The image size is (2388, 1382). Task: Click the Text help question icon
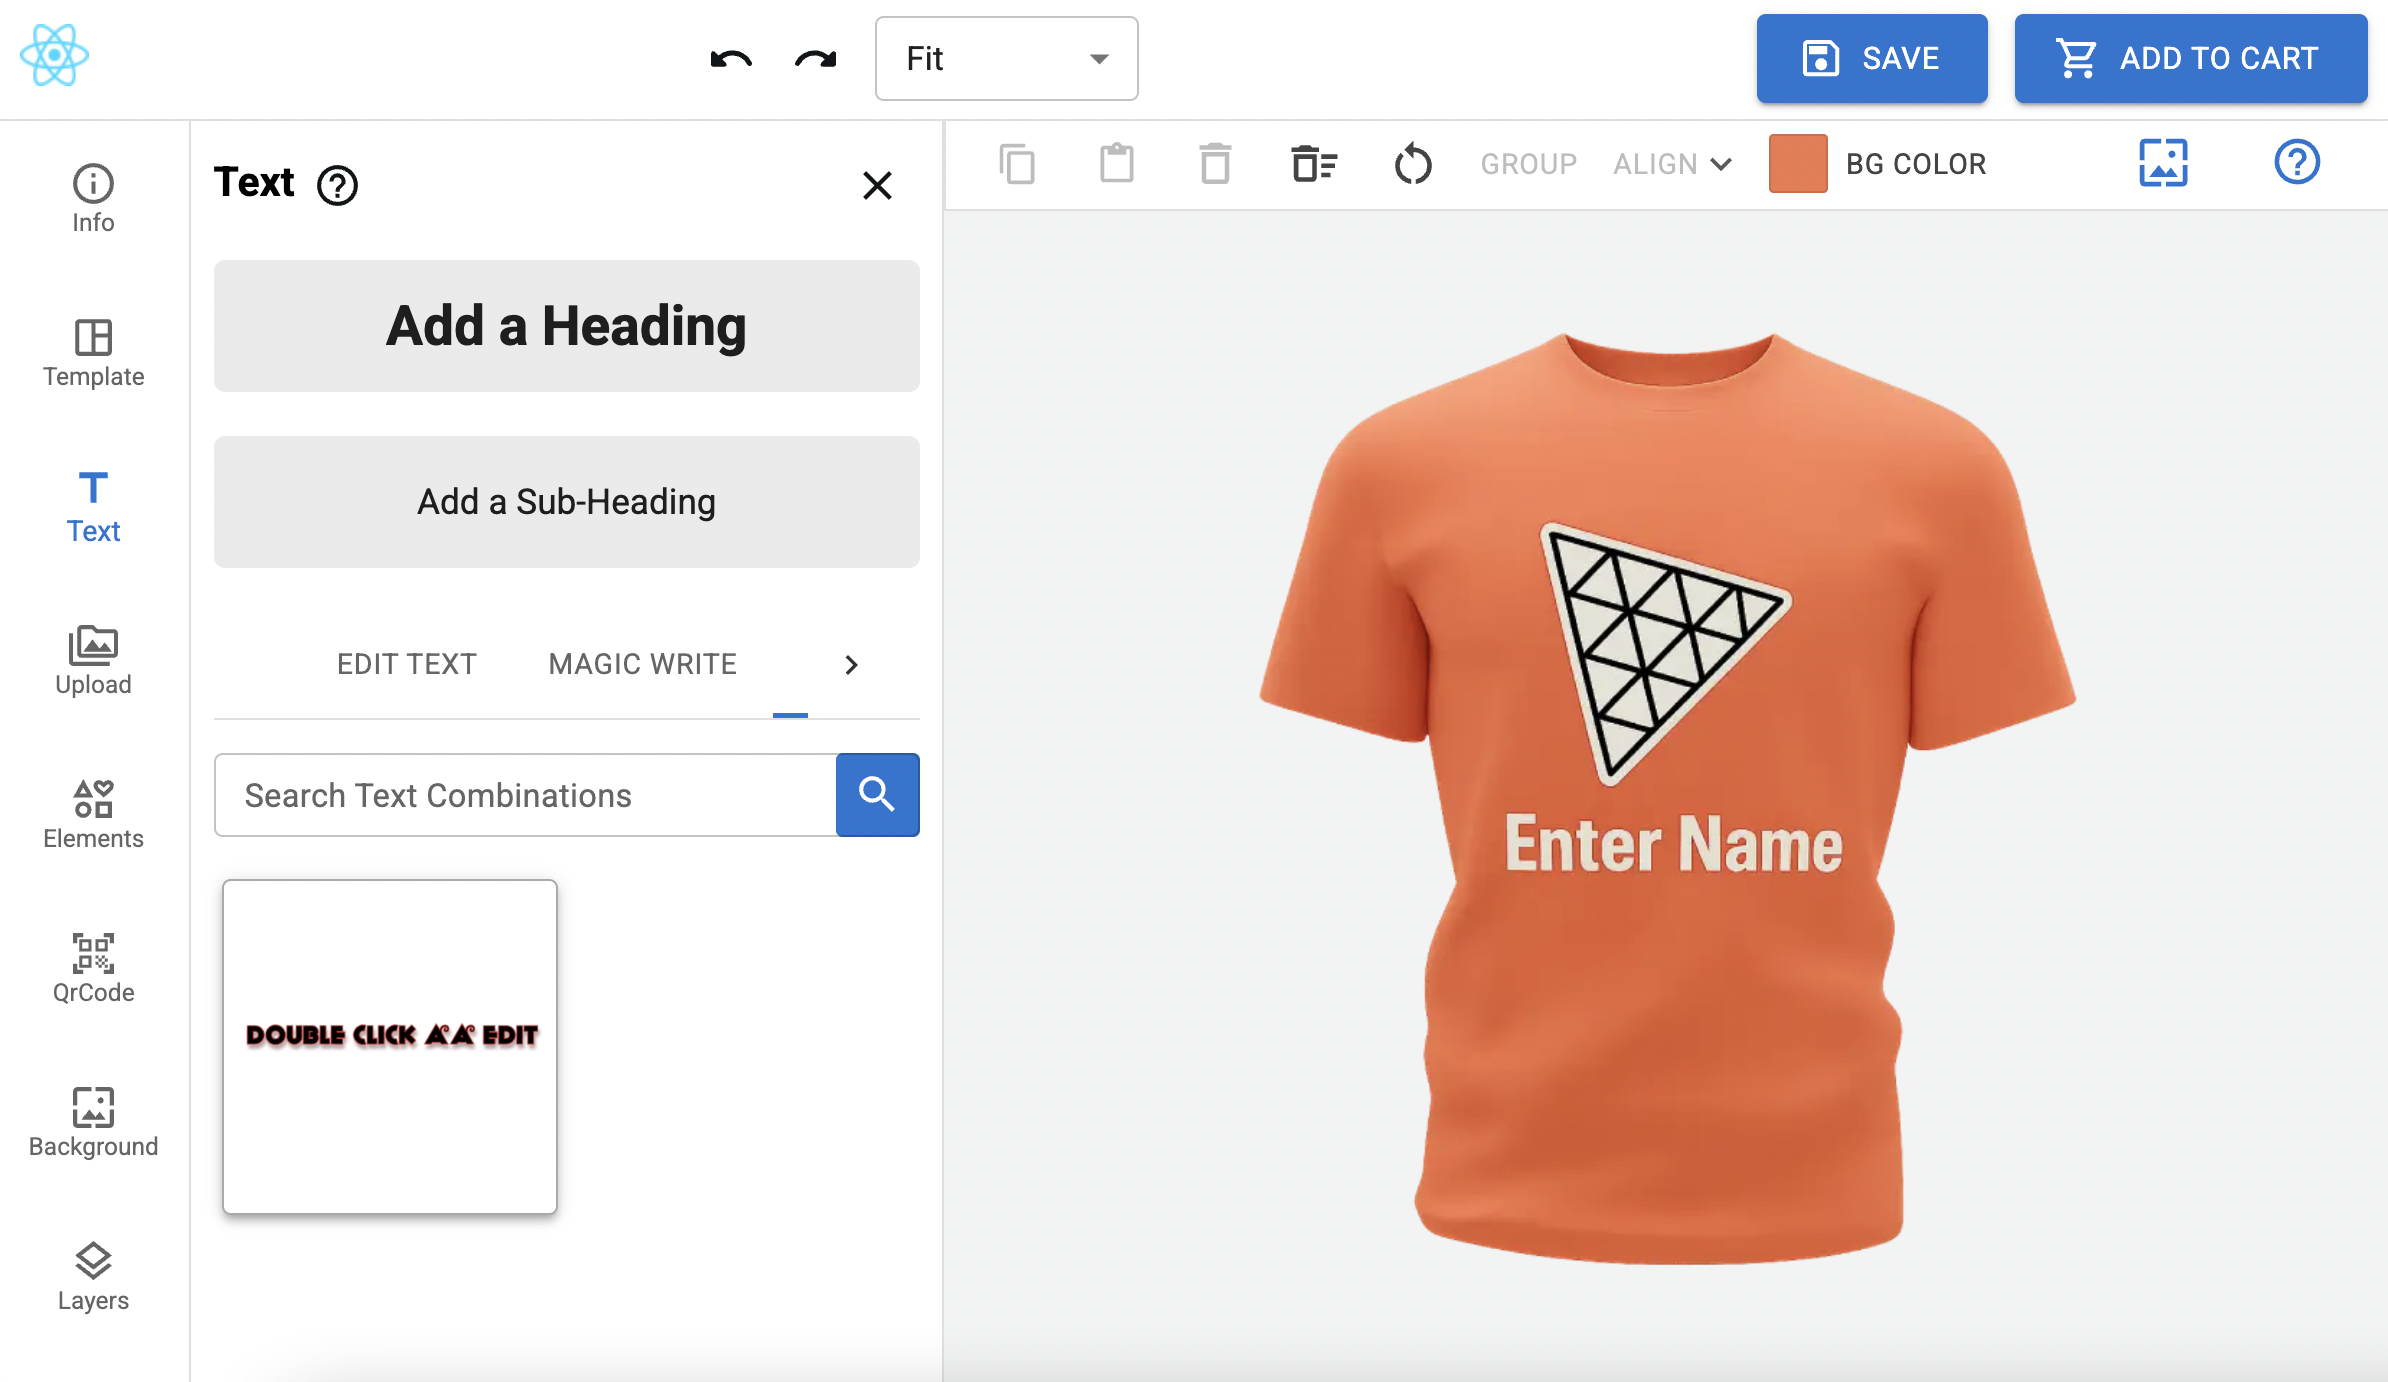(337, 185)
